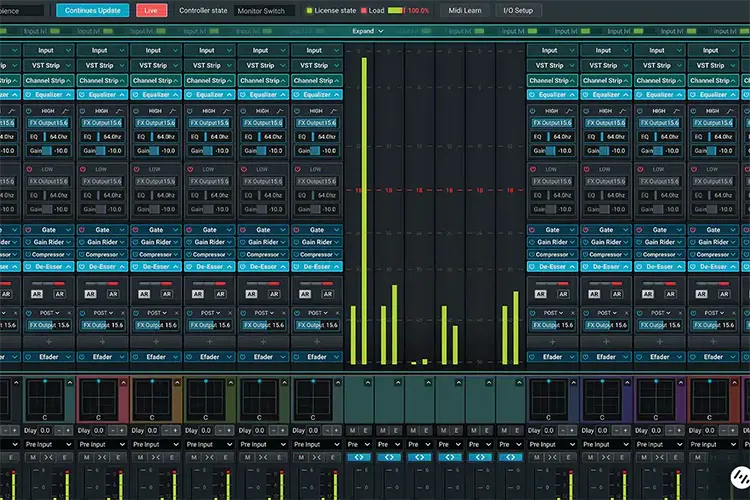Mute the purple channel with its M button
The width and height of the screenshot is (750, 500).
click(644, 458)
